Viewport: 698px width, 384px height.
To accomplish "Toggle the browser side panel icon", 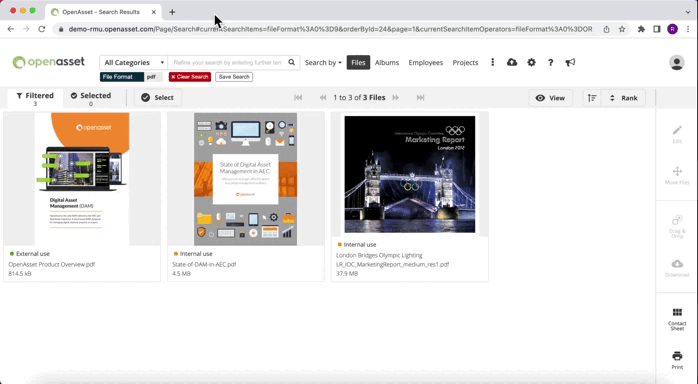I will (657, 29).
